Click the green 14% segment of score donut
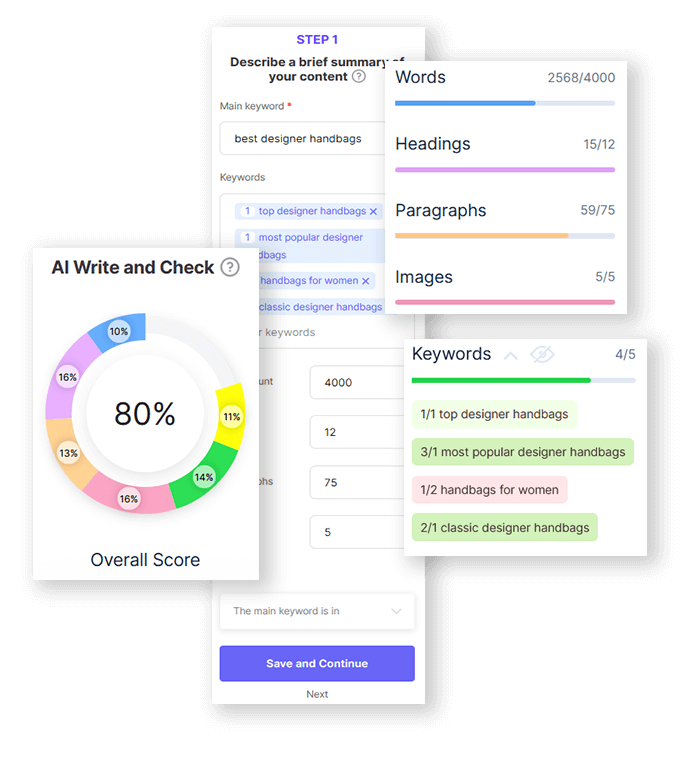This screenshot has width=692, height=758. tap(203, 478)
